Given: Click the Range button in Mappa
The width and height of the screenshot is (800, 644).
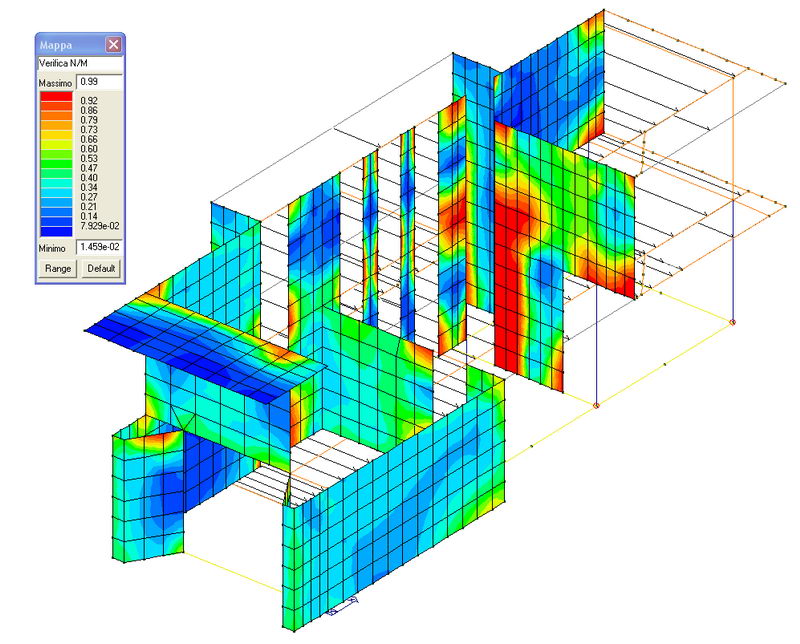Looking at the screenshot, I should pos(58,268).
